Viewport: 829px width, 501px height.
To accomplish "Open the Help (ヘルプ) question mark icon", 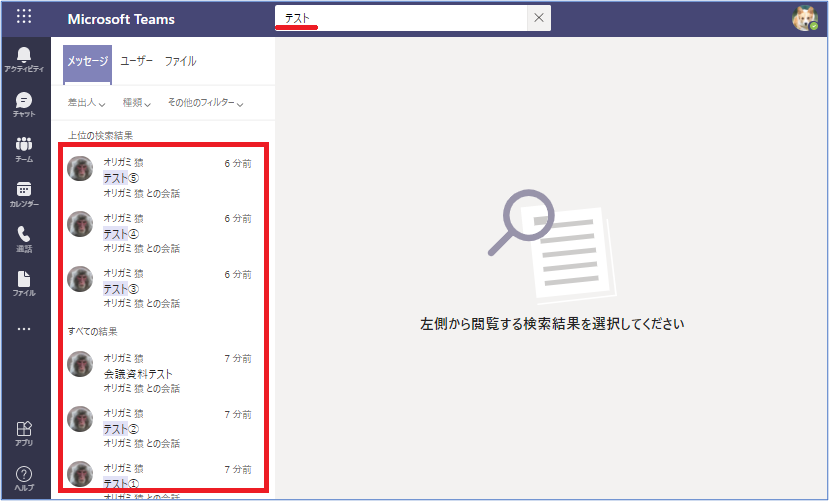I will click(24, 478).
